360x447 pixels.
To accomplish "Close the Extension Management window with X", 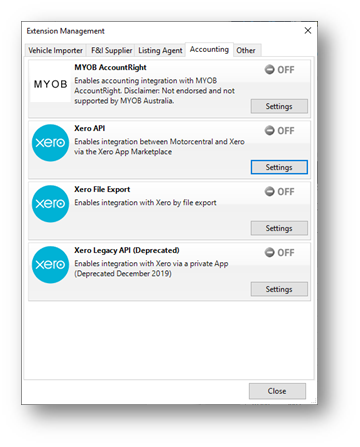I will [308, 31].
